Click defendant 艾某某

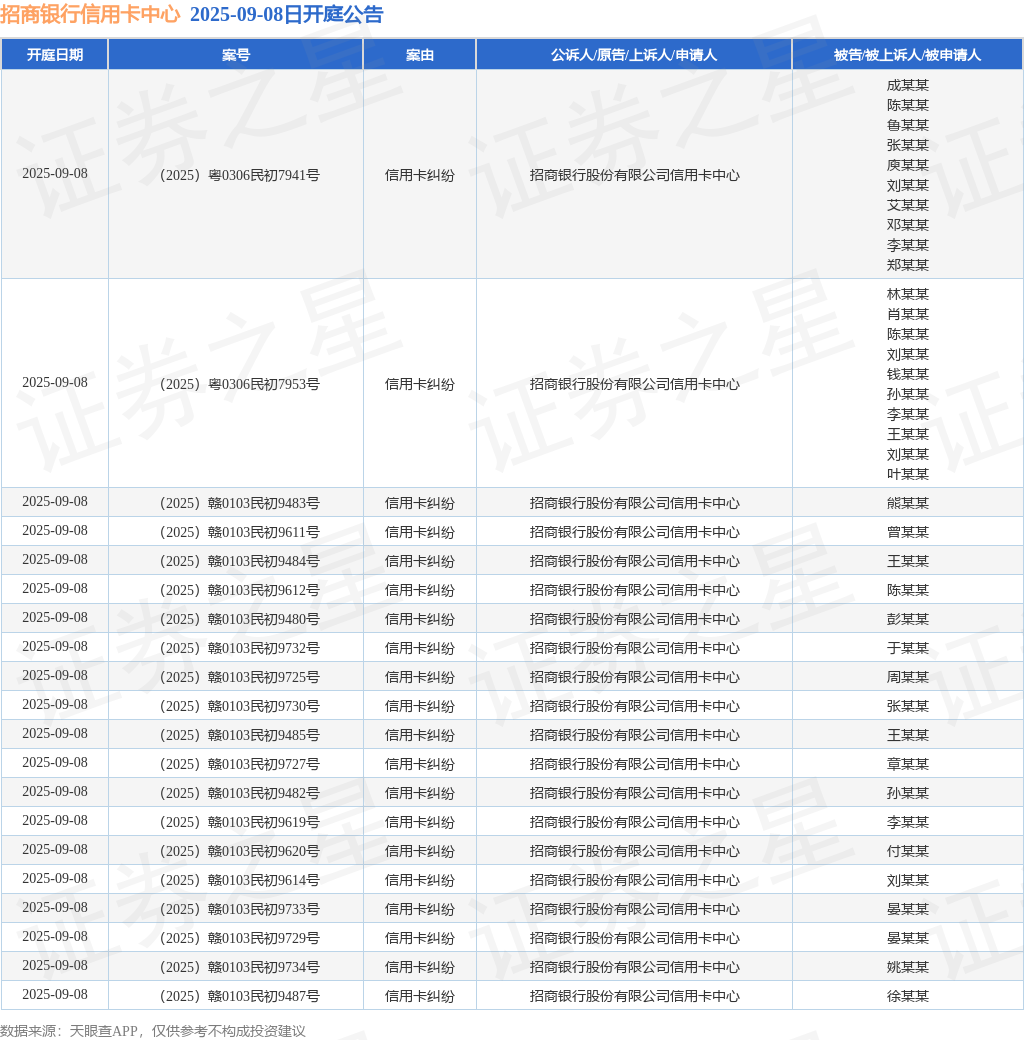coord(907,205)
